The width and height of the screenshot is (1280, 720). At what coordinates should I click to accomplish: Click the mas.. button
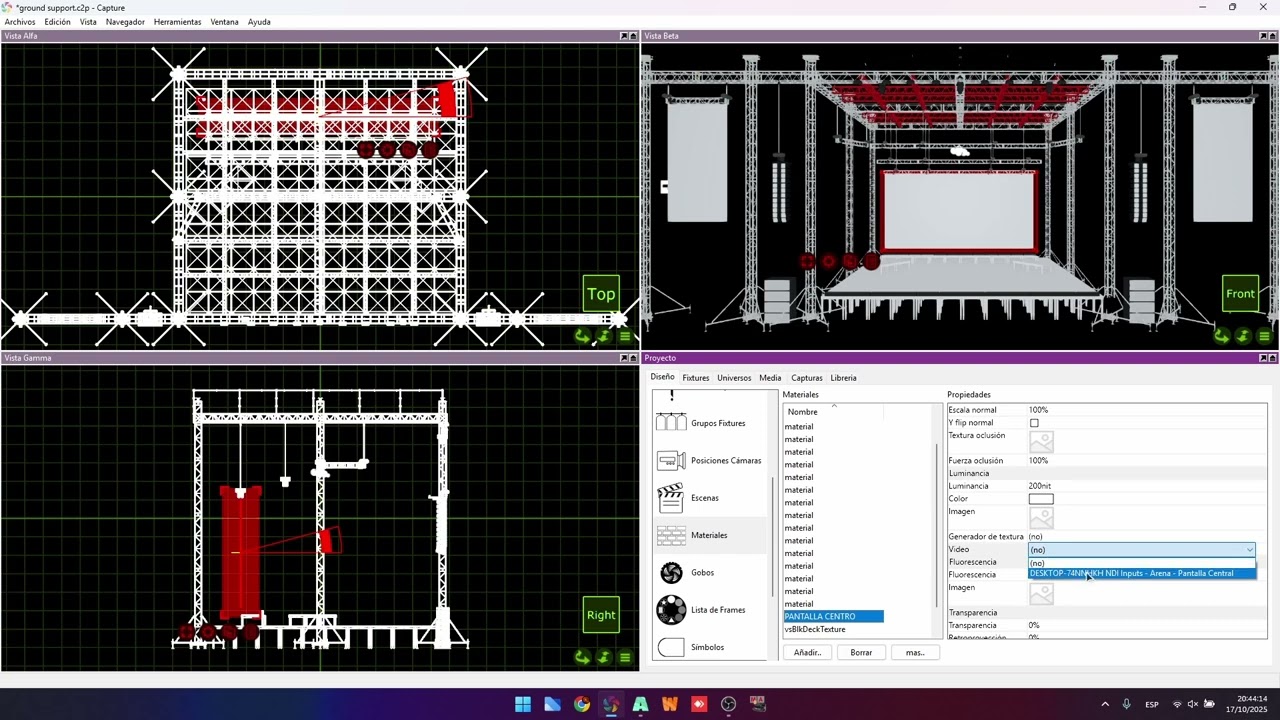pos(915,652)
